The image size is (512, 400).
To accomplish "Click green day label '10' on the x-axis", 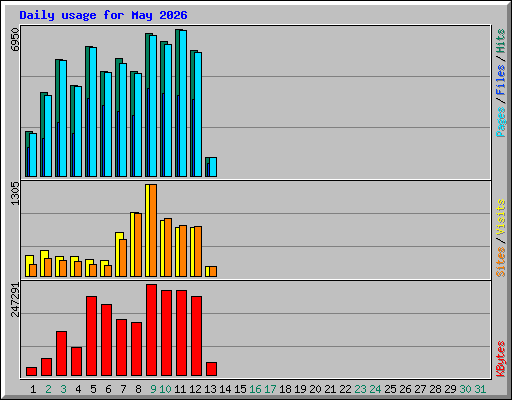I will pos(165,389).
